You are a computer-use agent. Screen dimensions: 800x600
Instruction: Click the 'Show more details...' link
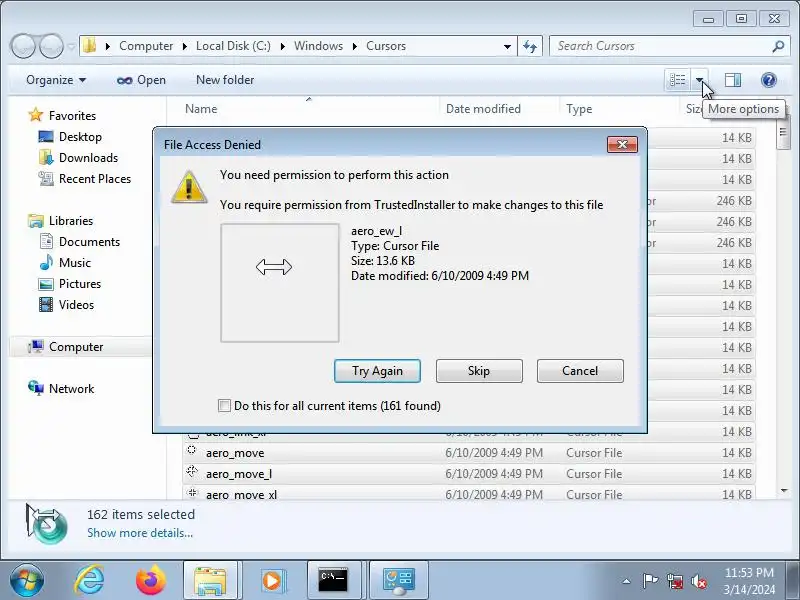pos(140,533)
